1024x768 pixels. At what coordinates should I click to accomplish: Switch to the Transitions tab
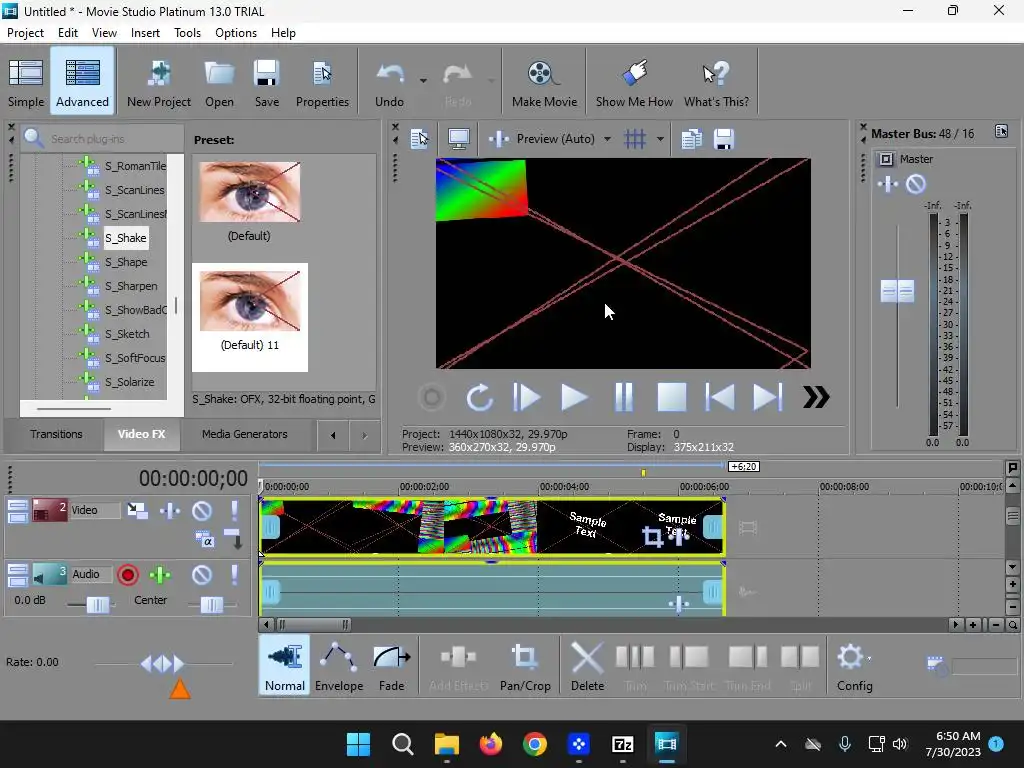(x=56, y=434)
